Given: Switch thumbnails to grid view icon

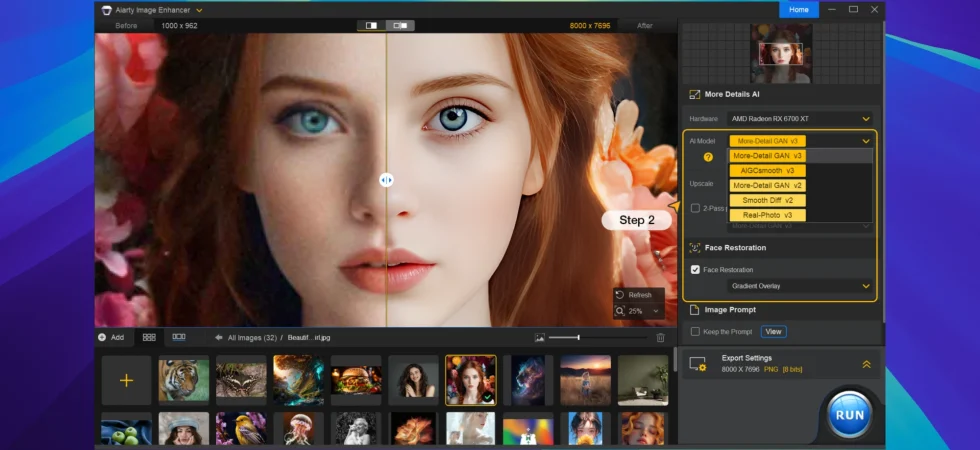Looking at the screenshot, I should (x=149, y=338).
